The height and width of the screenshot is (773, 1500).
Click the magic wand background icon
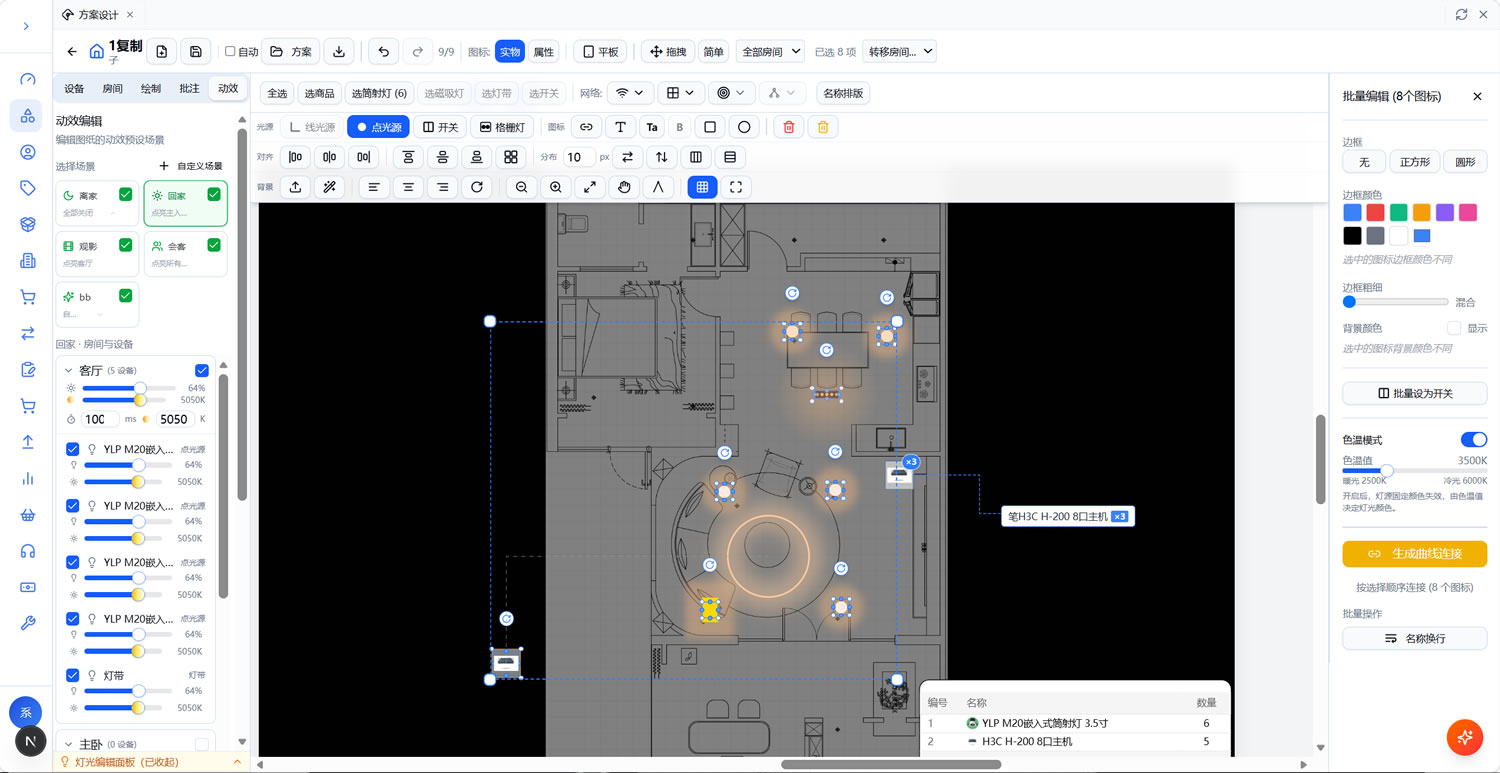point(329,187)
